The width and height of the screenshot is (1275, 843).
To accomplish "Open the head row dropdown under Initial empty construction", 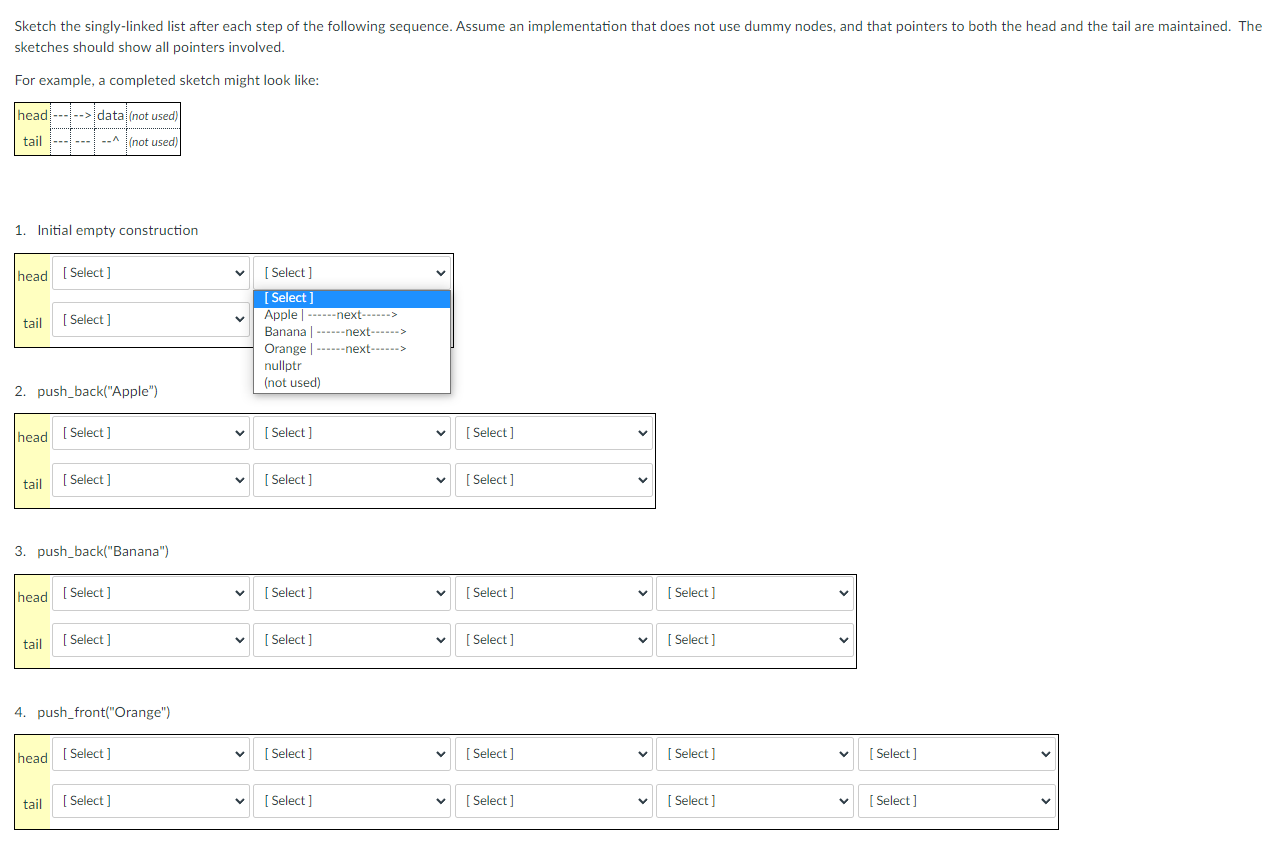I will (x=150, y=272).
